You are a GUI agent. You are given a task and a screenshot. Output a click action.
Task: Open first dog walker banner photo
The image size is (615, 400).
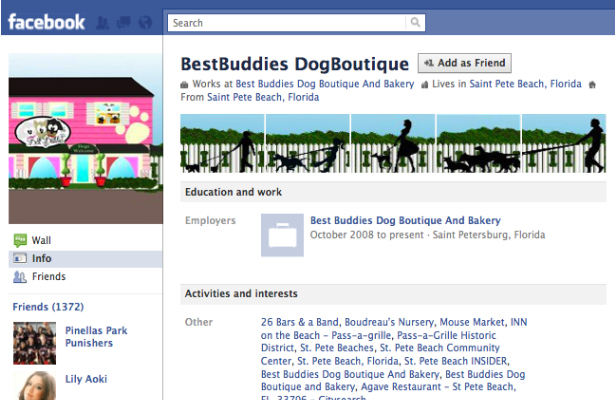tap(222, 144)
